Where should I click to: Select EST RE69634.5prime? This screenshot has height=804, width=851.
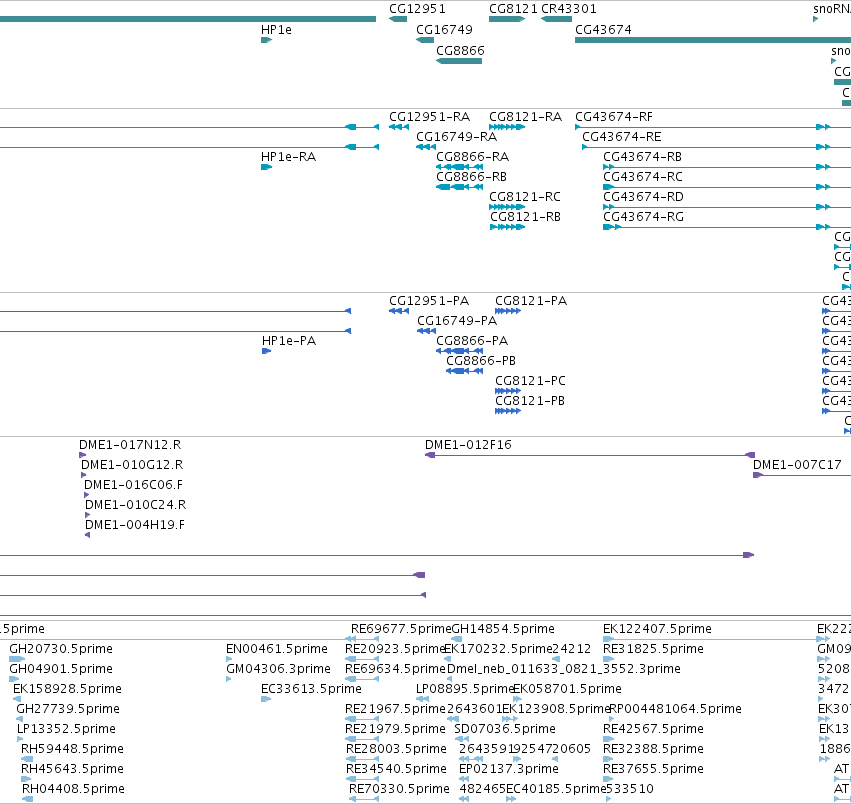pyautogui.click(x=395, y=669)
